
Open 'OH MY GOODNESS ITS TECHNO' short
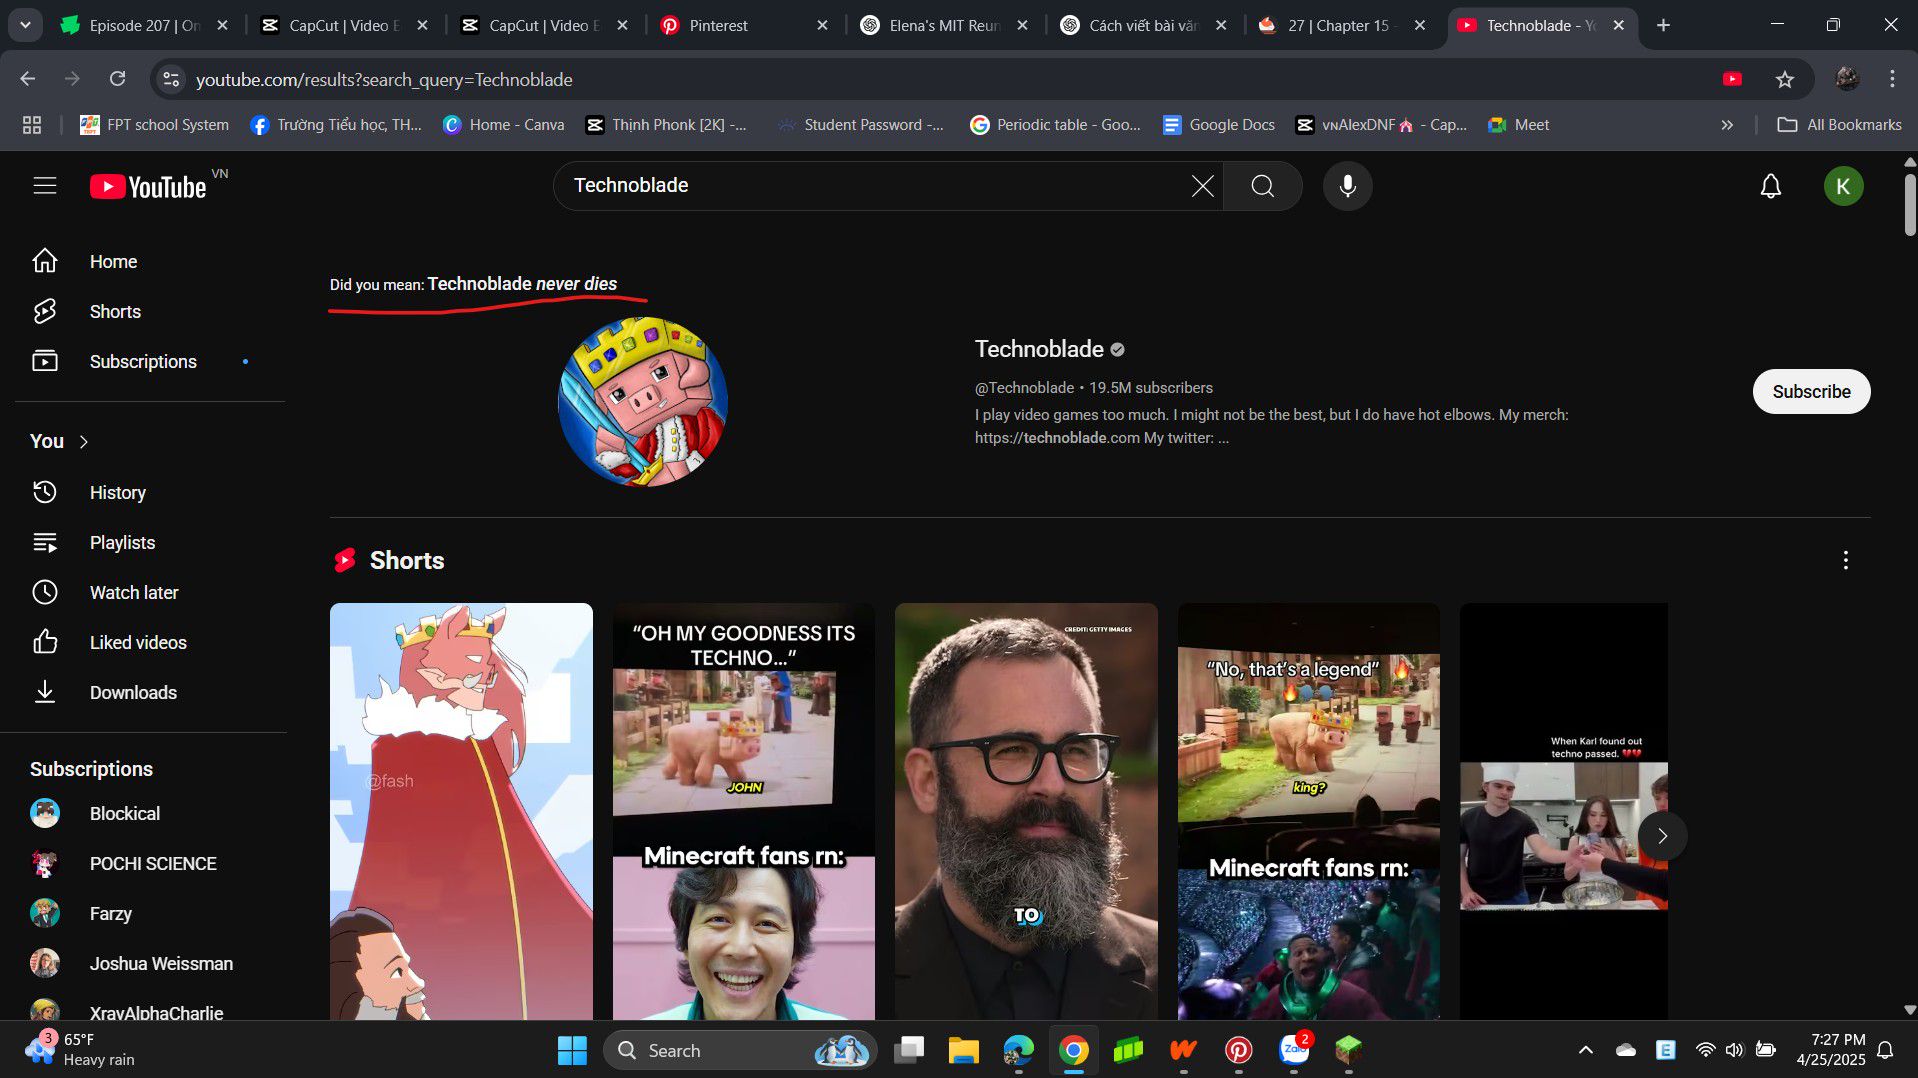(x=743, y=811)
